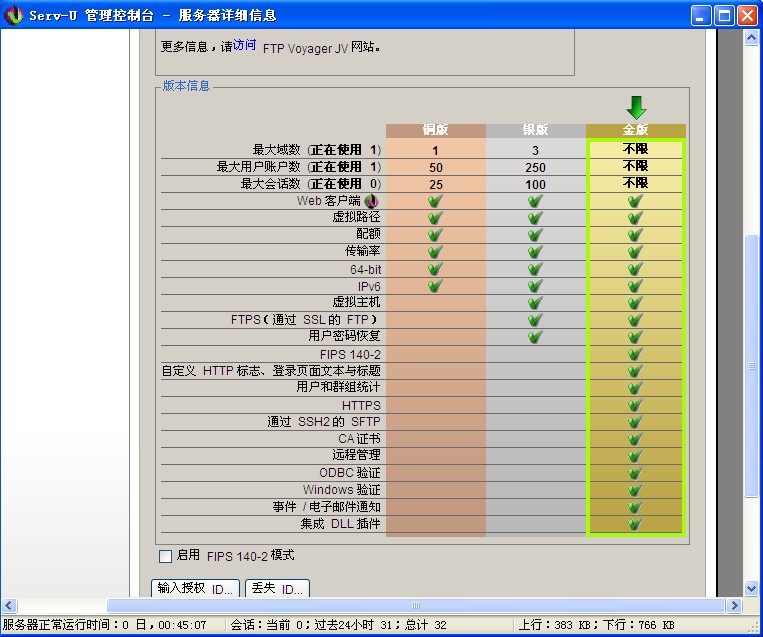Click gold checkmark for FIPS 140-2
Screen dimensions: 763x637
click(635, 354)
